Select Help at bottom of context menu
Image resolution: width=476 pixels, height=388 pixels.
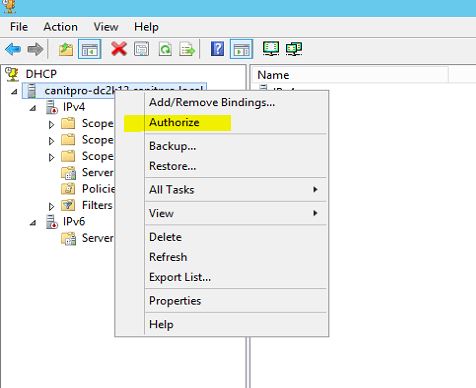161,324
